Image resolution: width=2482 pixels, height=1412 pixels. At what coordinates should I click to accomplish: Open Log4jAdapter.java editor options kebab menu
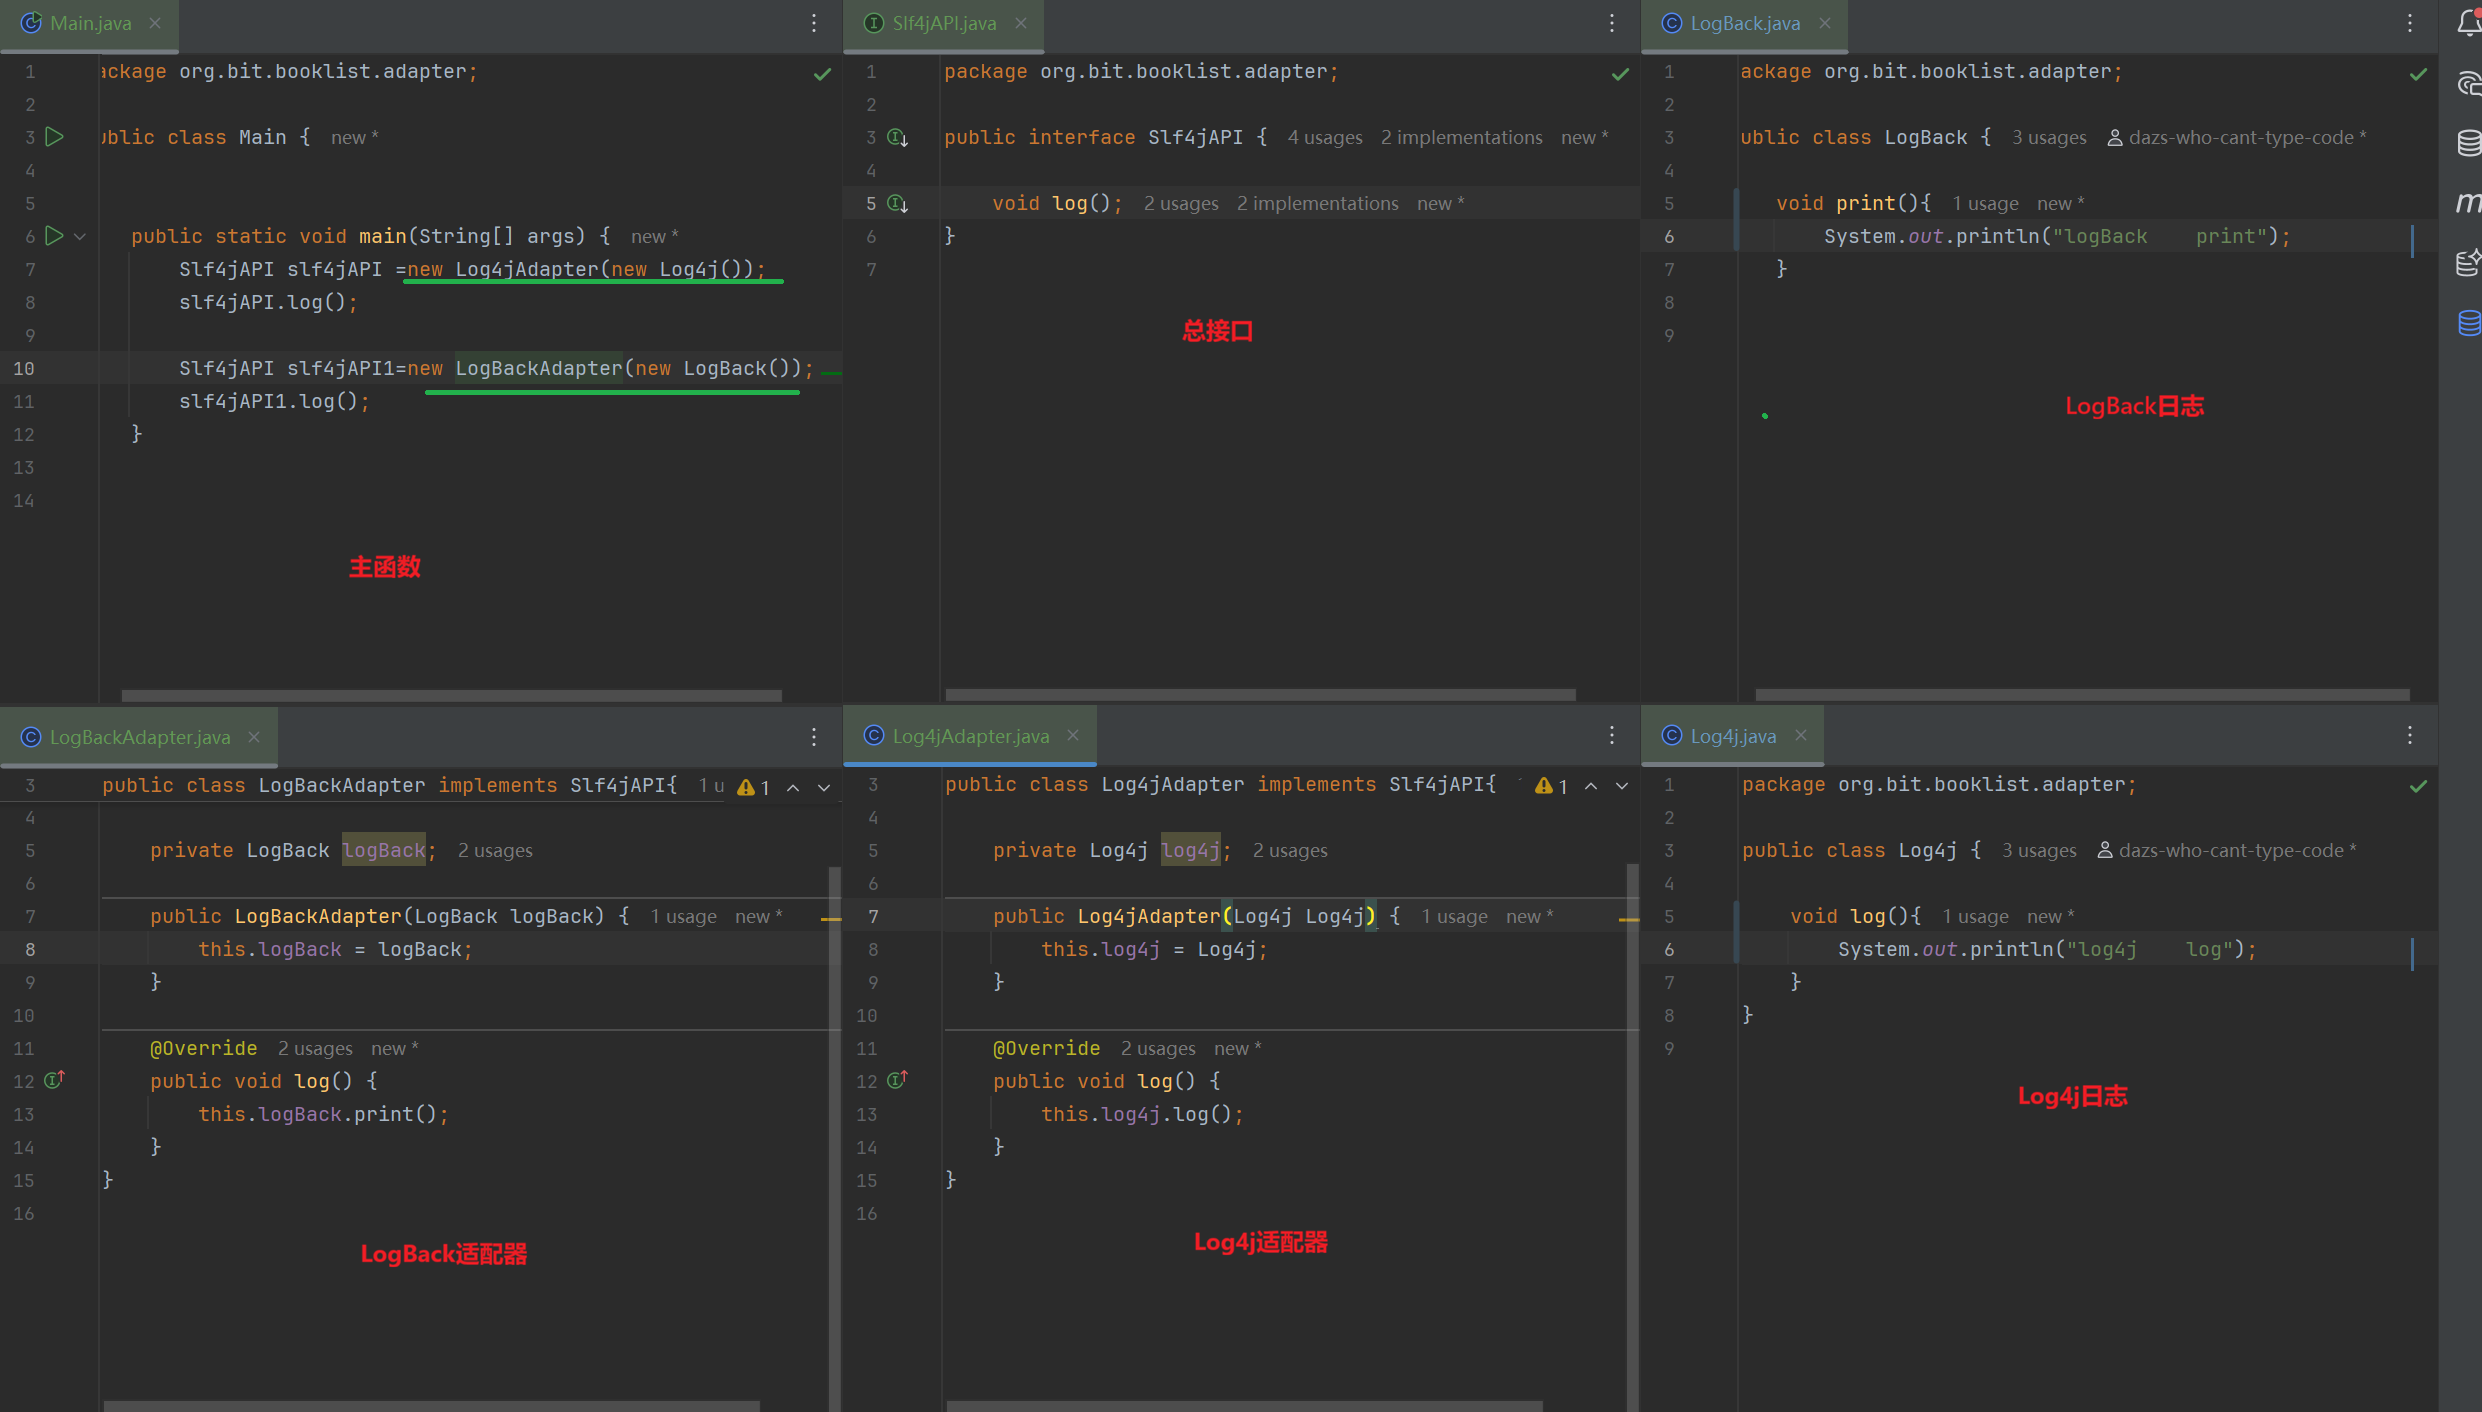point(1612,736)
